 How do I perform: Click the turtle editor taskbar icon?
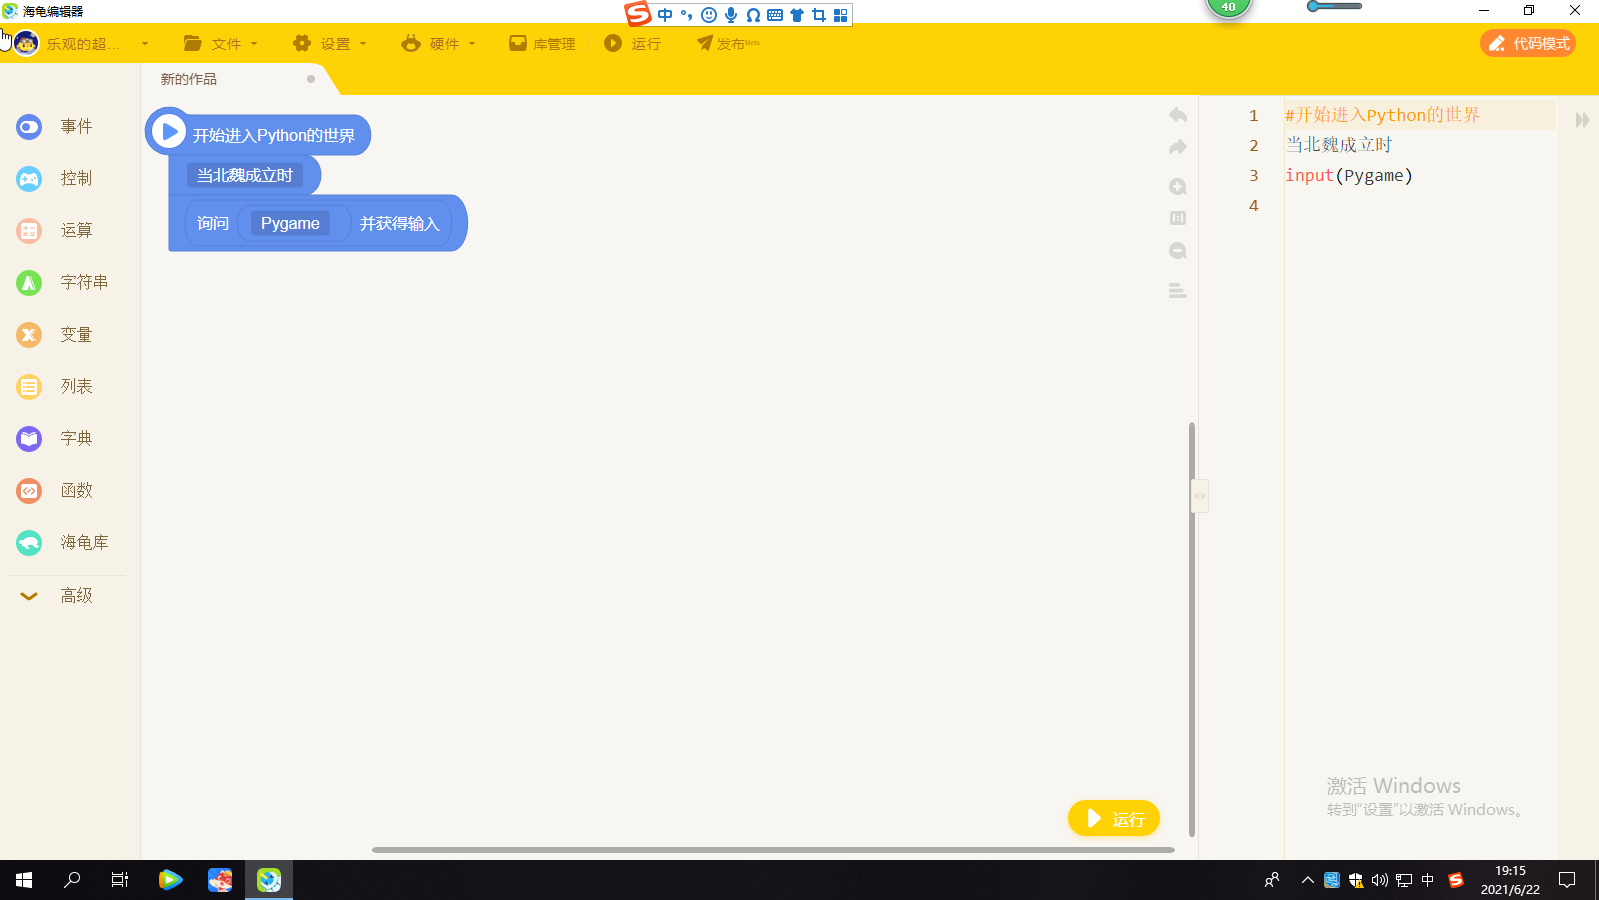(269, 880)
